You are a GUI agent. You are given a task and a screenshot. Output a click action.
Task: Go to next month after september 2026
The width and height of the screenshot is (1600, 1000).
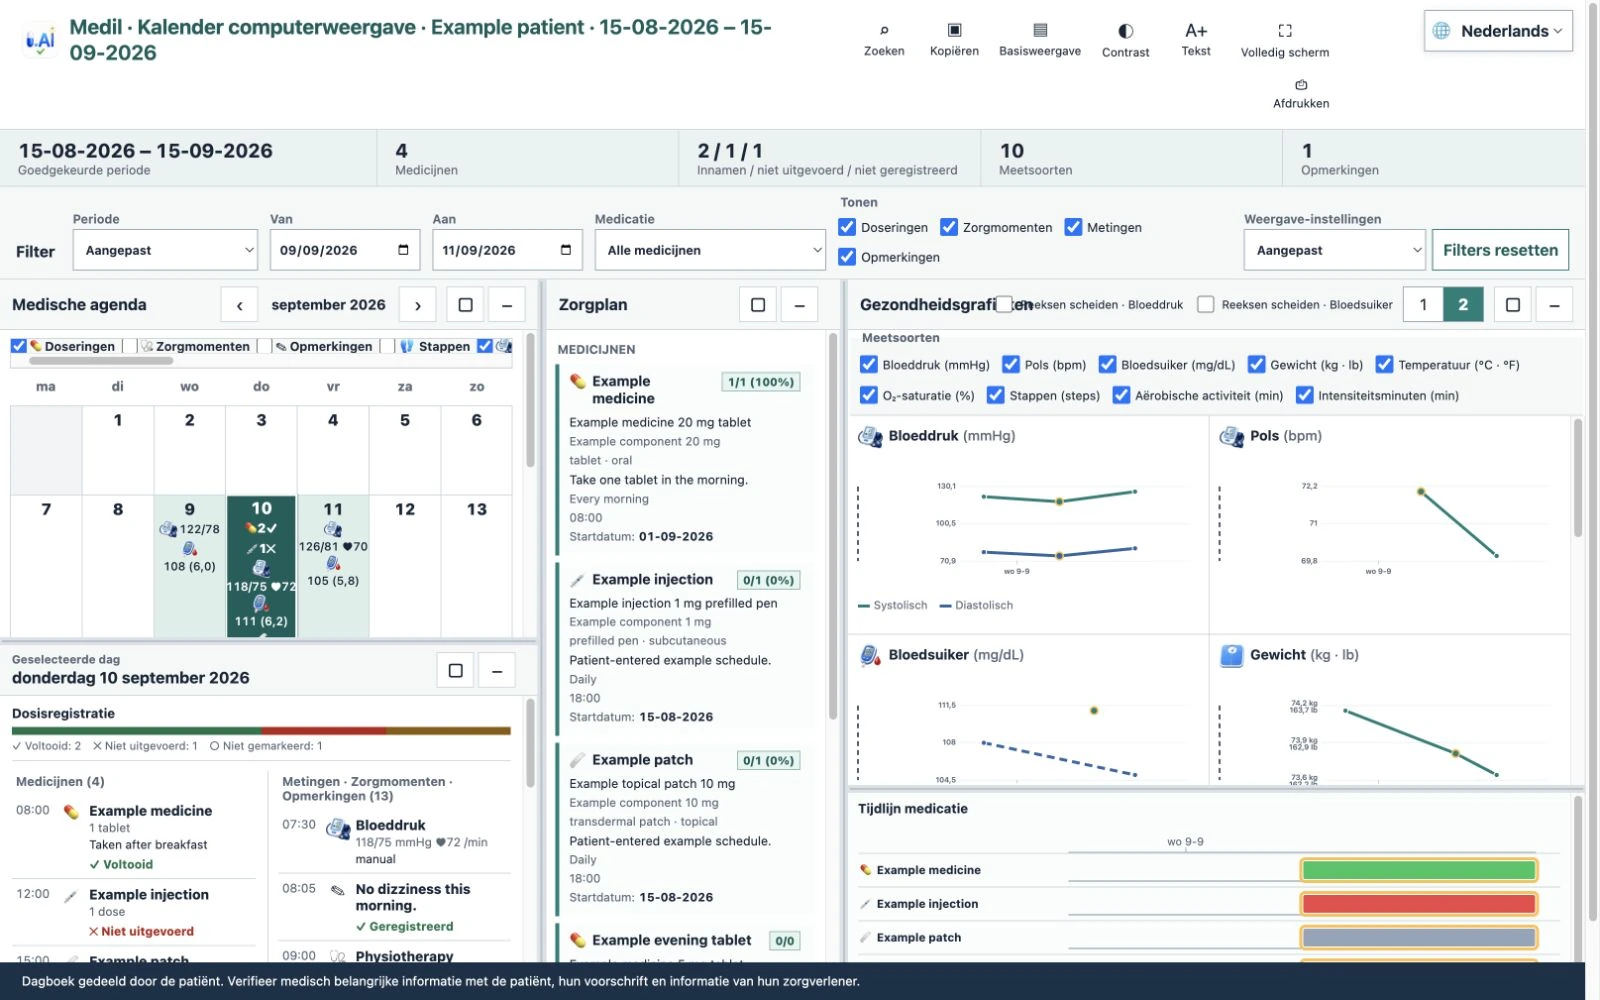click(418, 305)
